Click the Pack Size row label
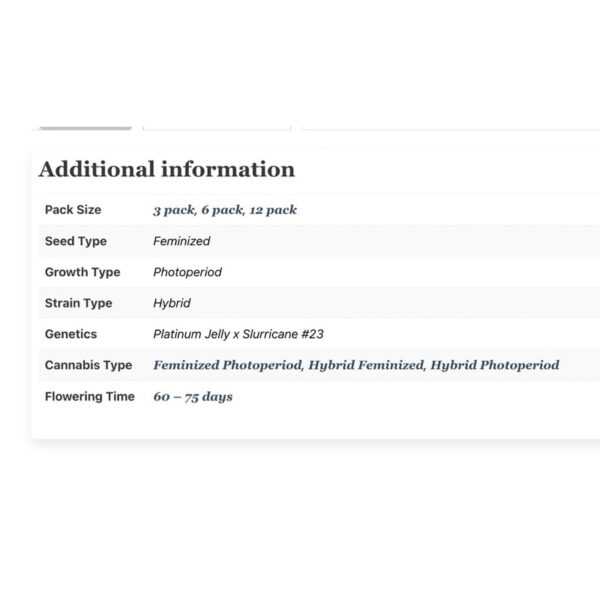 pyautogui.click(x=73, y=210)
